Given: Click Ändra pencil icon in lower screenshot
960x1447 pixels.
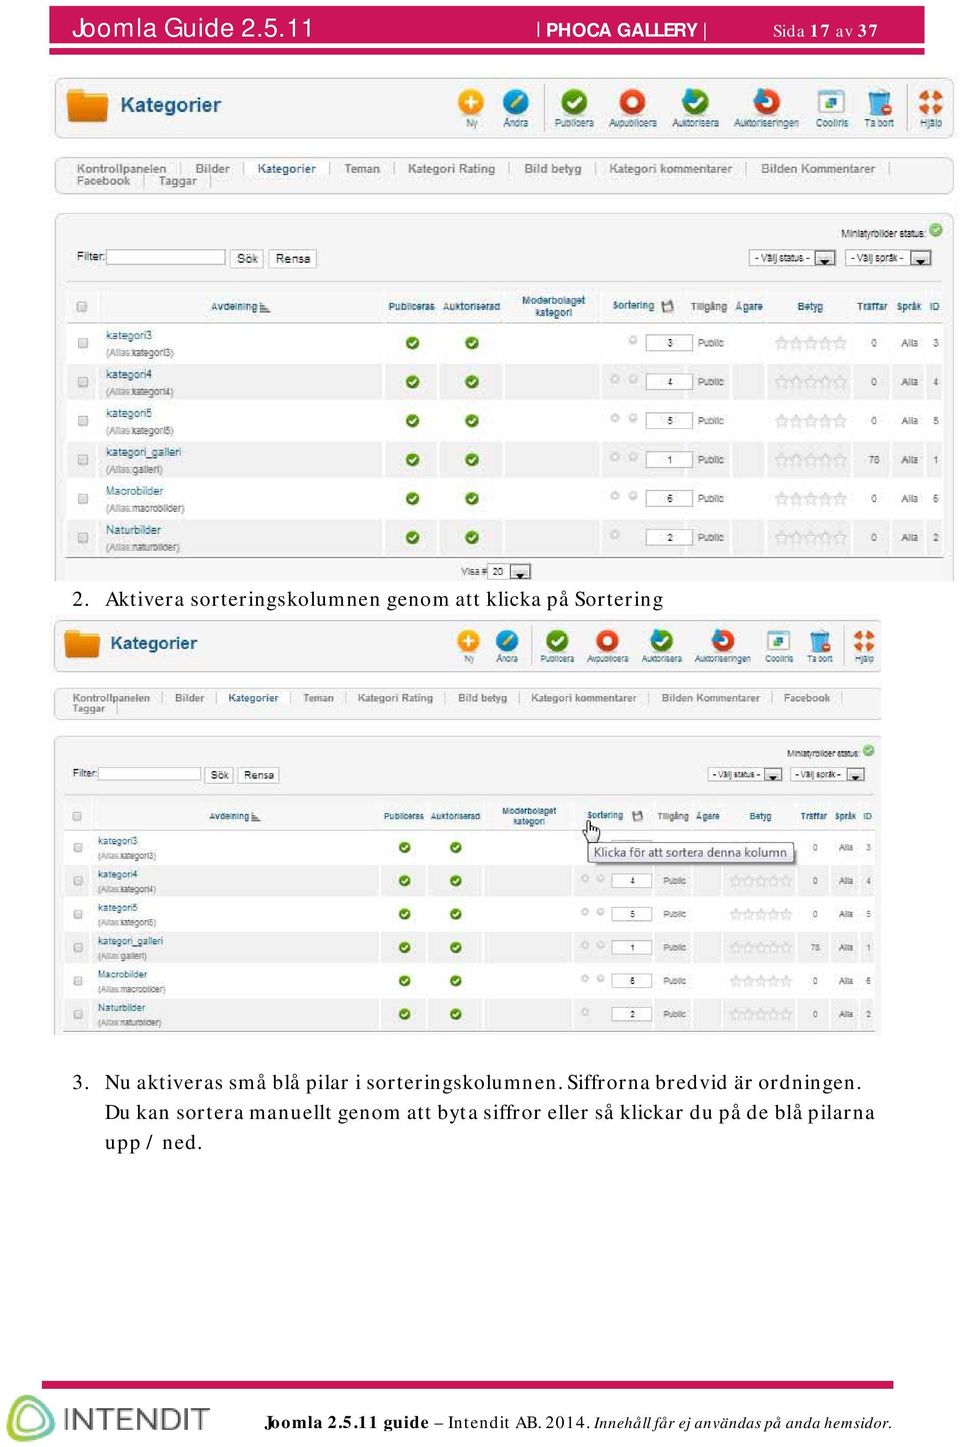Looking at the screenshot, I should [507, 640].
